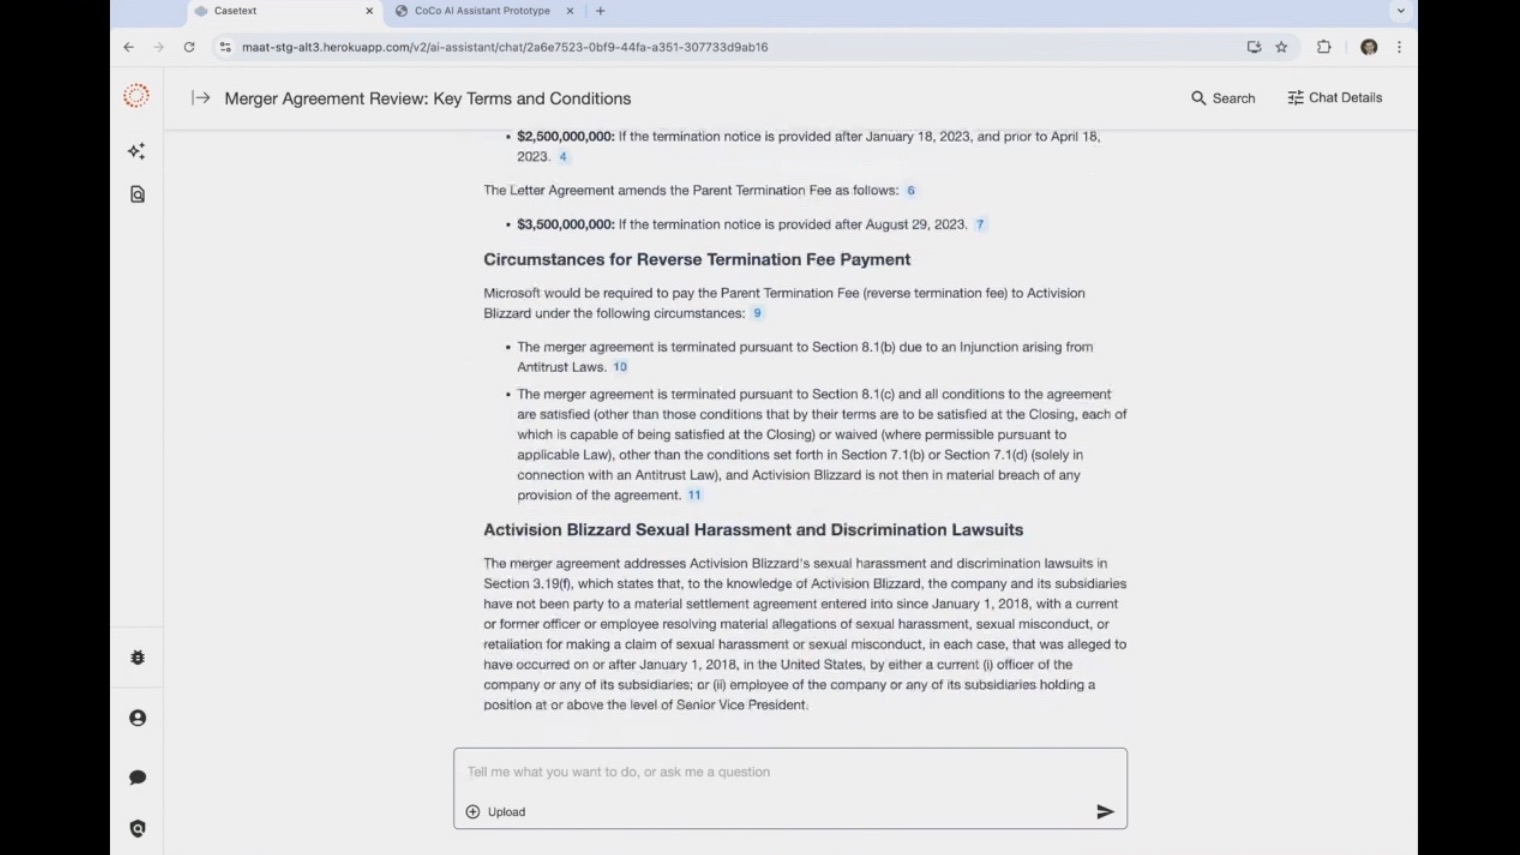This screenshot has height=855, width=1520.
Task: Open Chat Details panel
Action: coord(1335,97)
